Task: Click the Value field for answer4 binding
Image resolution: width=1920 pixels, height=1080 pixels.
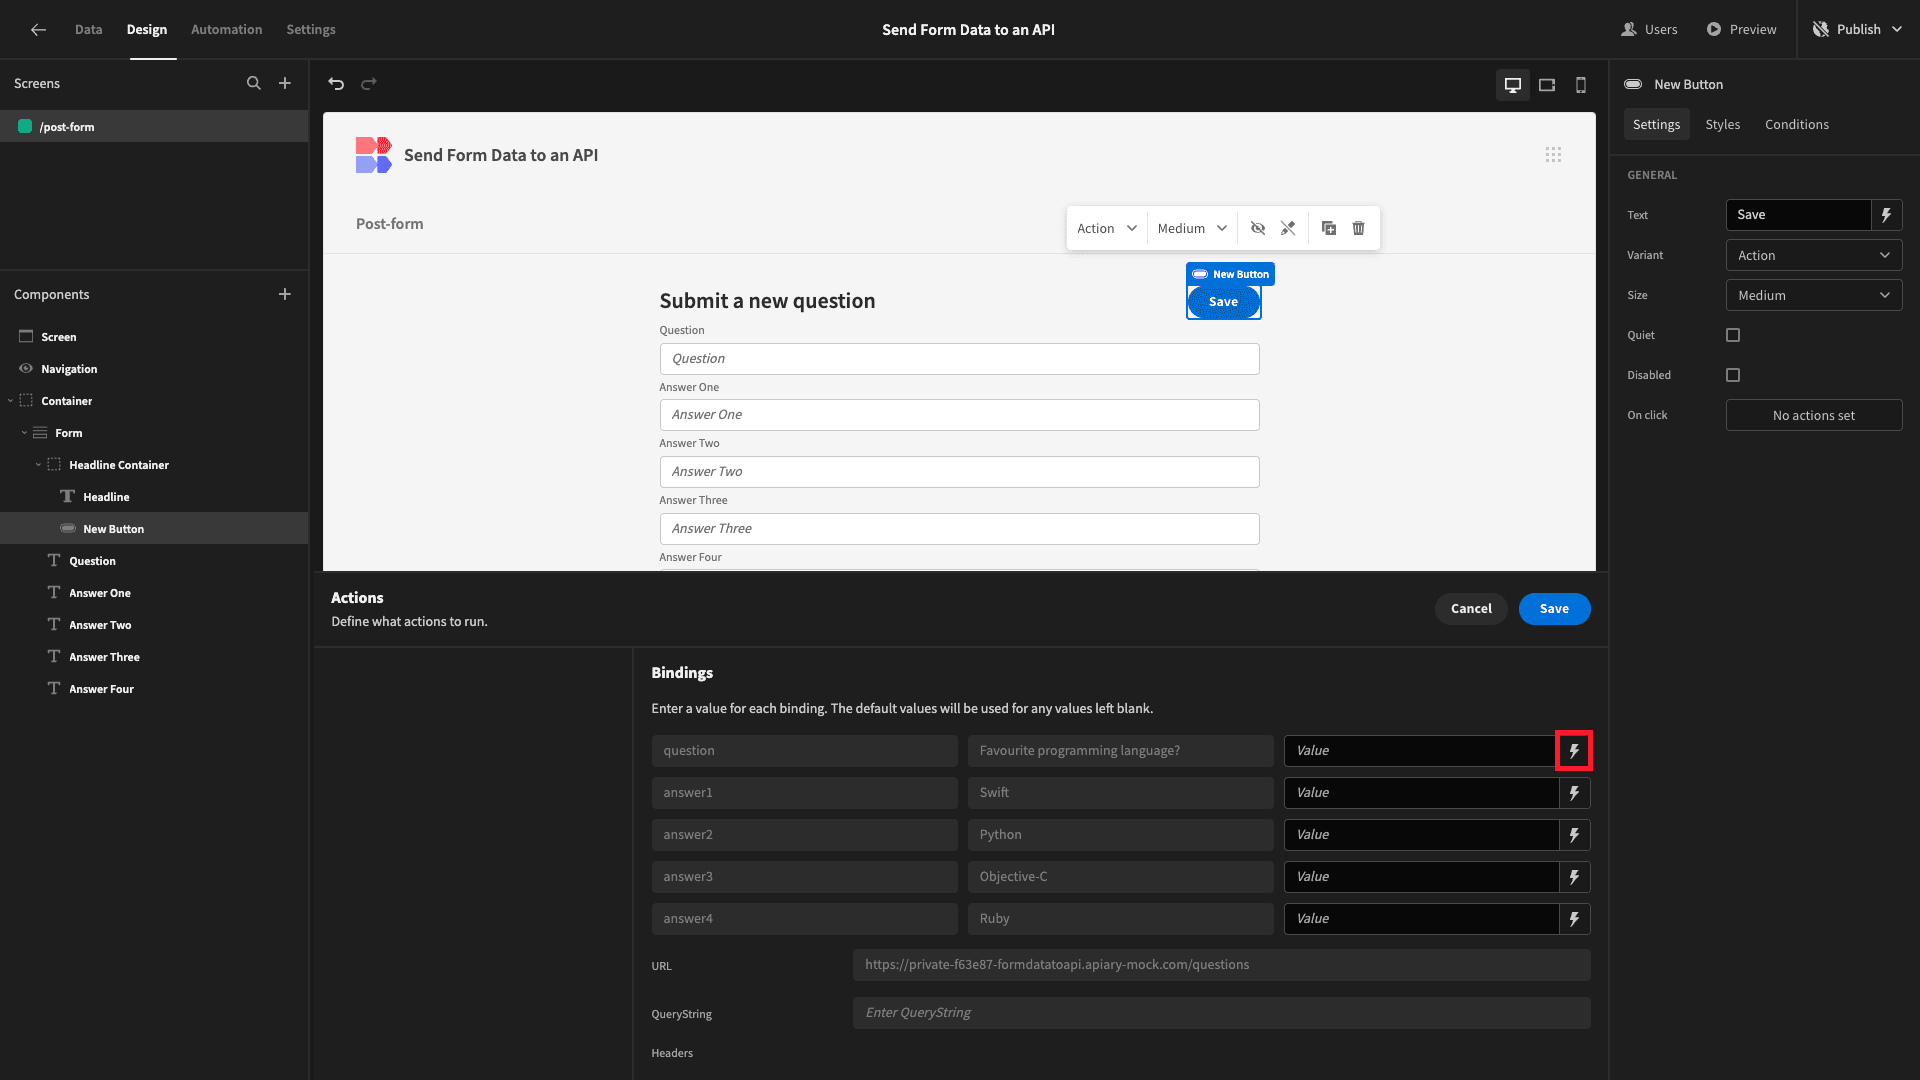Action: [1421, 919]
